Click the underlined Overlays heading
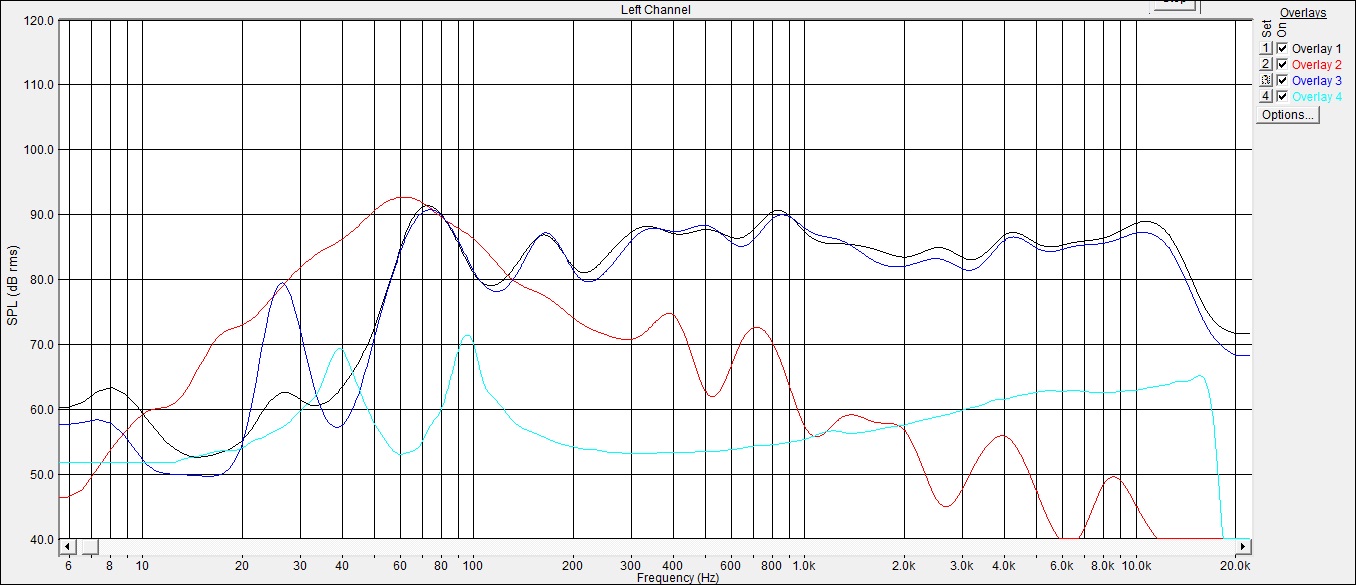The width and height of the screenshot is (1356, 585). [x=1303, y=13]
